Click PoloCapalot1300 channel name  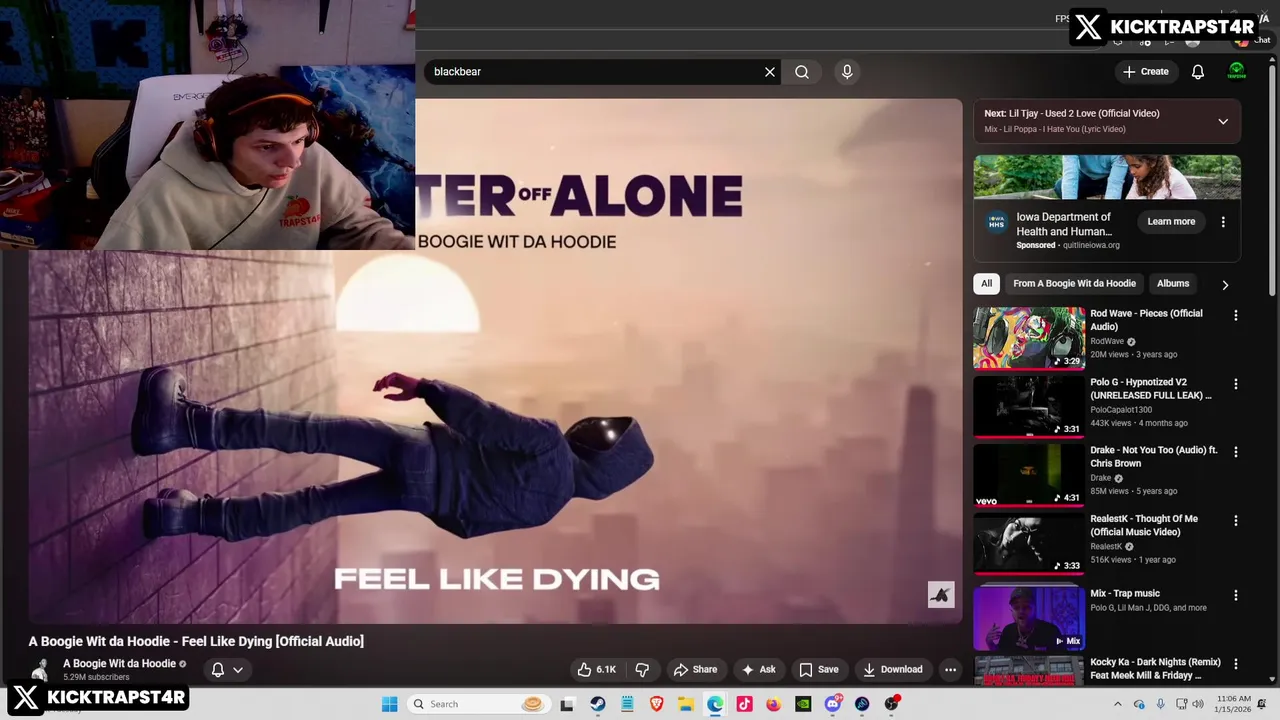click(1121, 410)
